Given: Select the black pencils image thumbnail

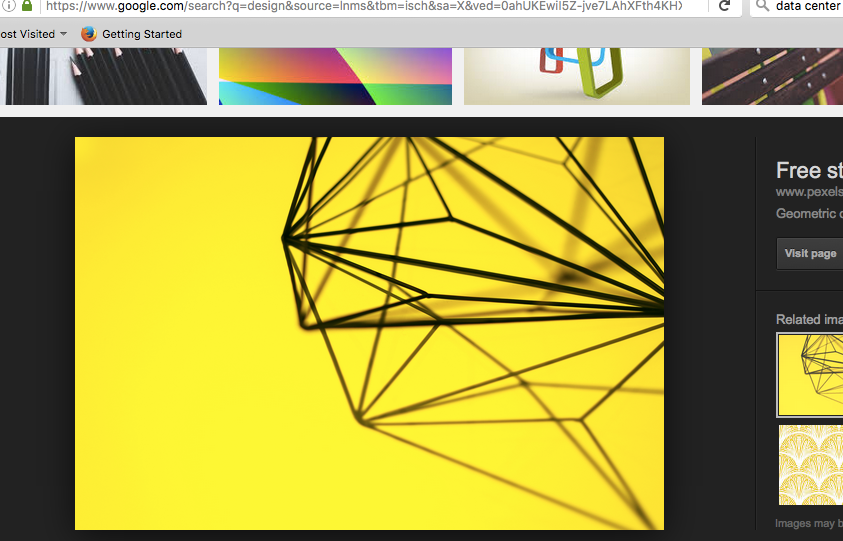Looking at the screenshot, I should pyautogui.click(x=103, y=76).
